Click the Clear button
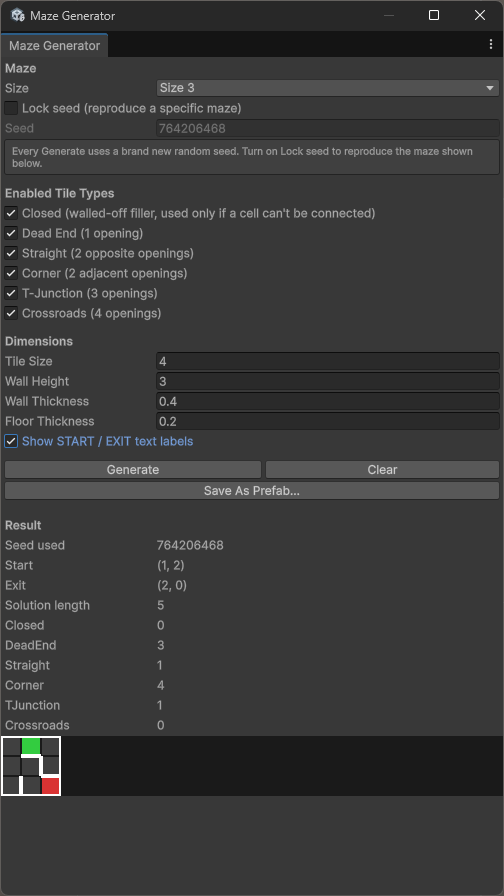 pyautogui.click(x=382, y=470)
